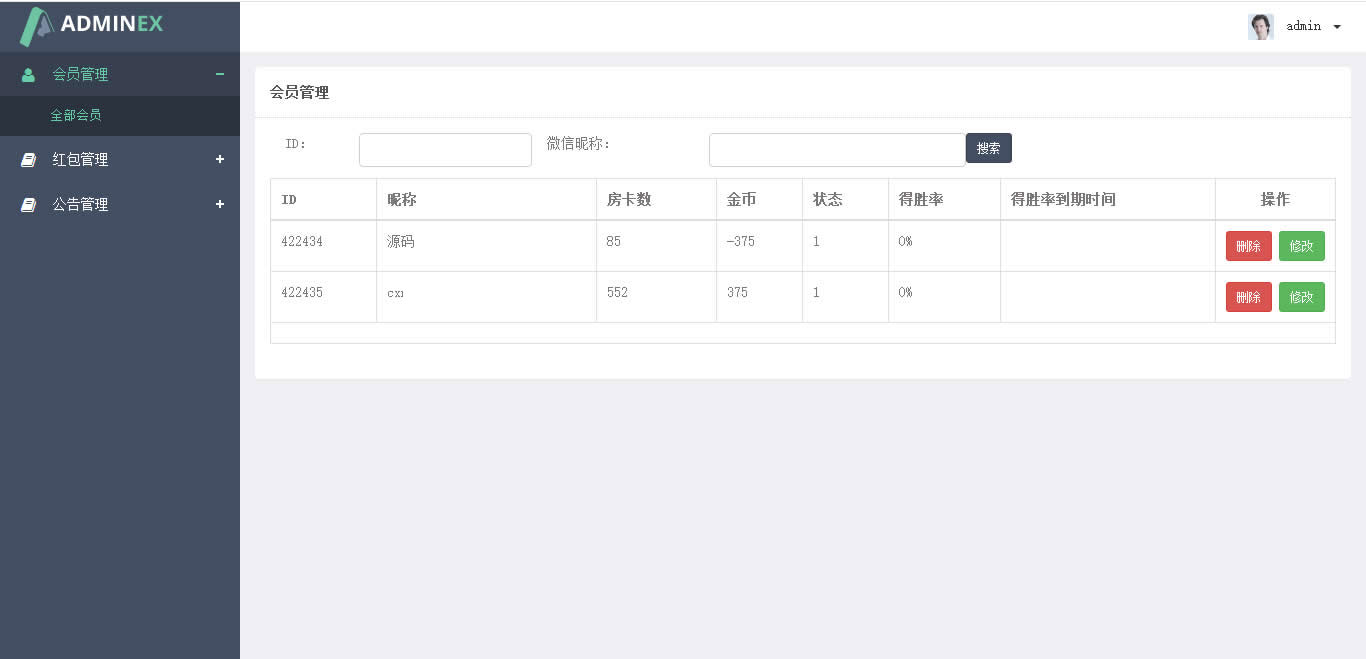Edit member 422434 with 修改 button
The height and width of the screenshot is (659, 1366).
point(1301,246)
